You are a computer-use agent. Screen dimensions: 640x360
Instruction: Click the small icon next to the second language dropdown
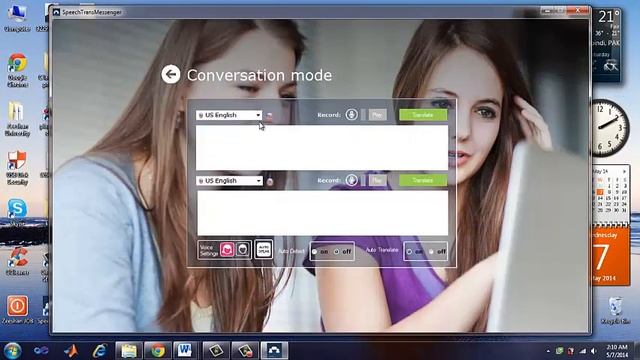[270, 181]
